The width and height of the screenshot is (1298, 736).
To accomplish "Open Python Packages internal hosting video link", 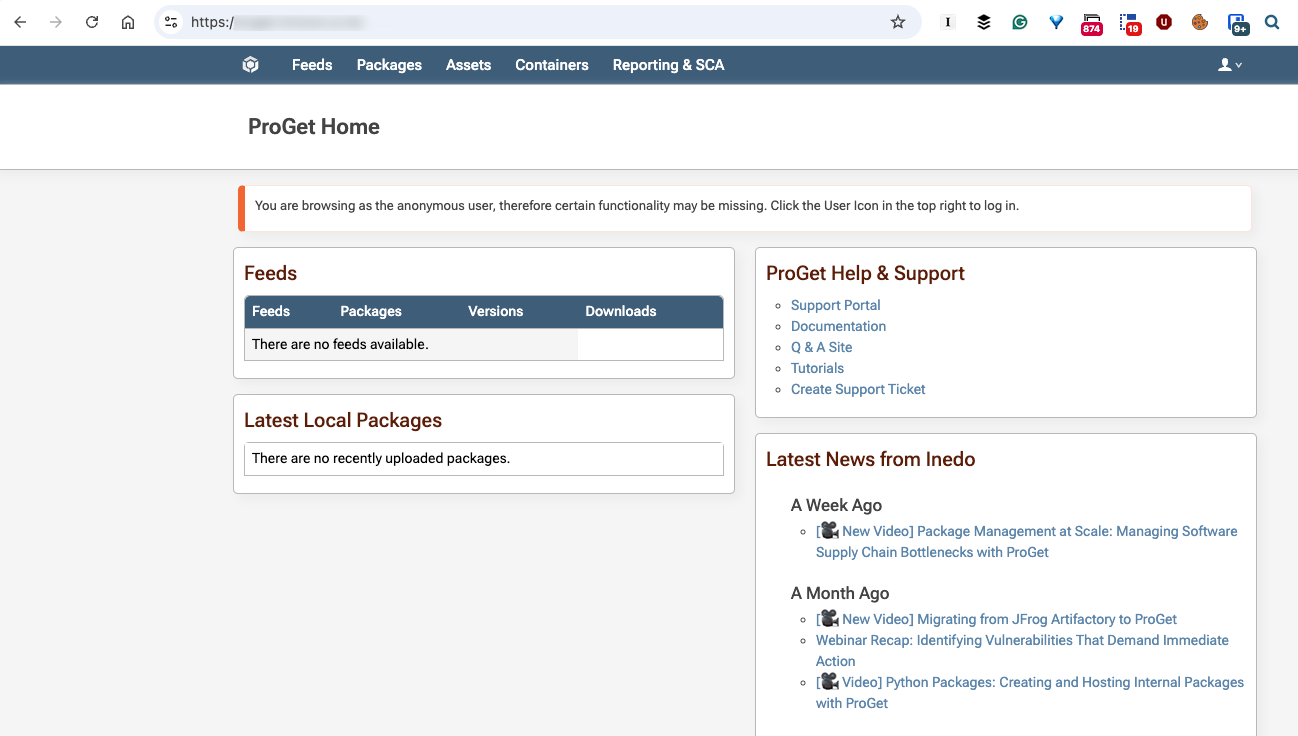I will (x=1030, y=692).
